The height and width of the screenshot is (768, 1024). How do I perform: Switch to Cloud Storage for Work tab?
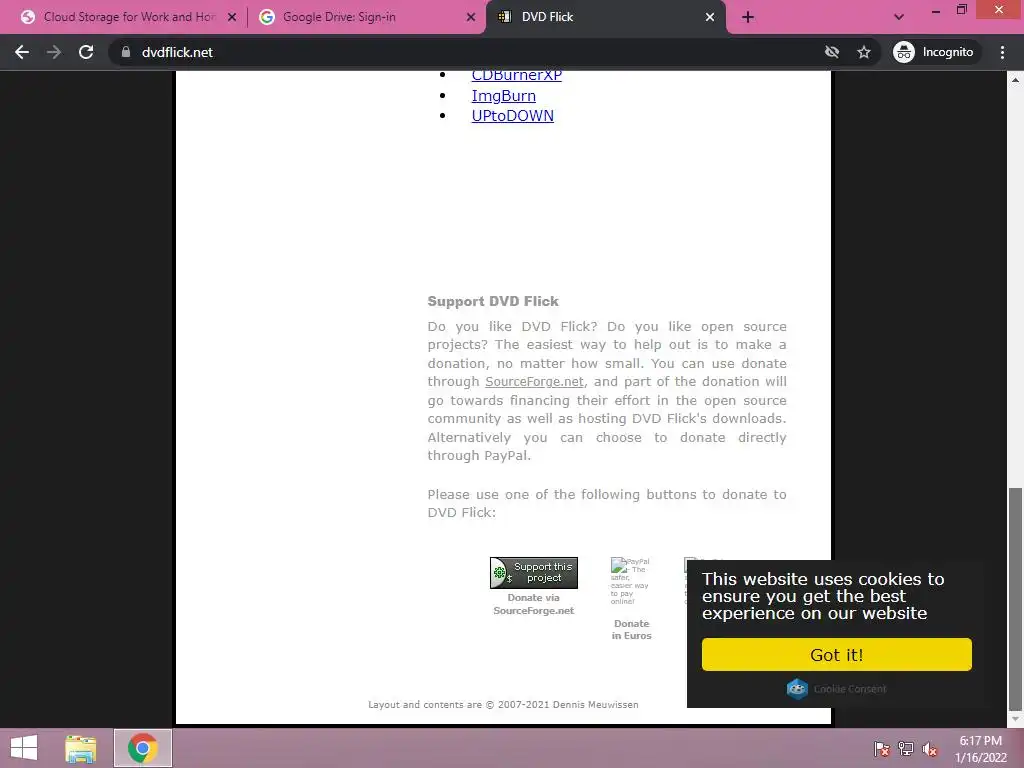pos(128,17)
